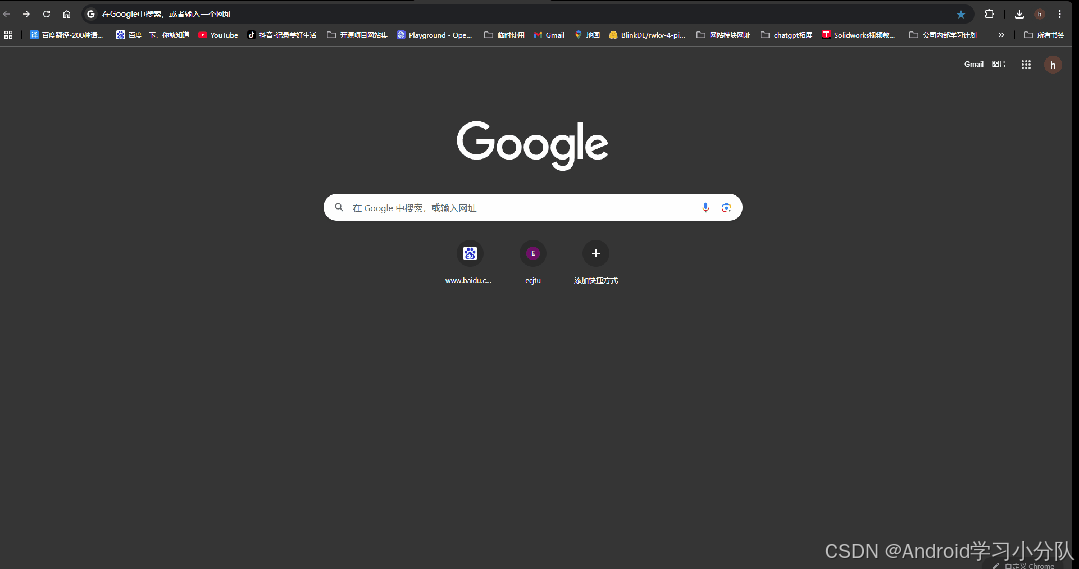1079x569 pixels.
Task: Open the chatgpt bookmark folder
Action: 787,34
